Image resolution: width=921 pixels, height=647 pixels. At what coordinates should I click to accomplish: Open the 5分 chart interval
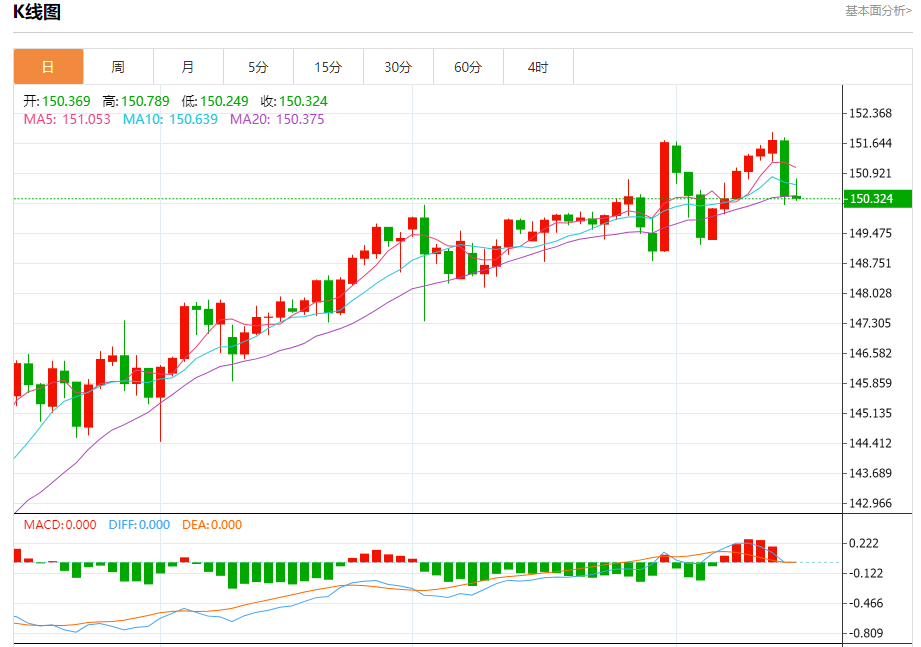tap(258, 67)
